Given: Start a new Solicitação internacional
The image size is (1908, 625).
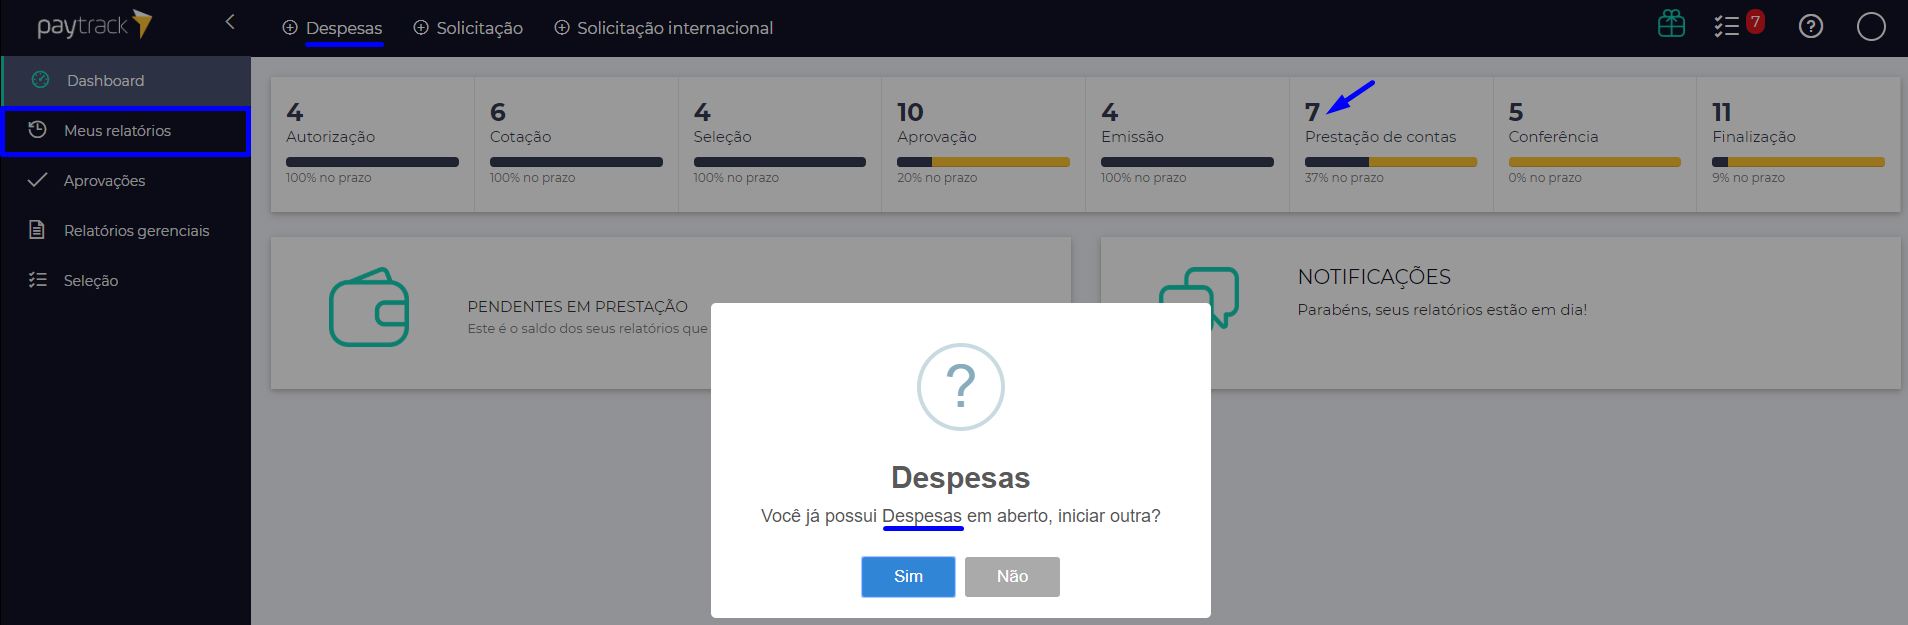Looking at the screenshot, I should coord(674,28).
